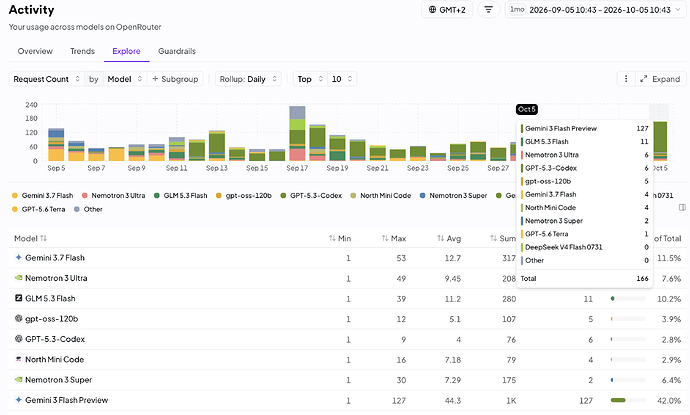Screen dimensions: 690x415
Task: Click the Sep 17 tallest chart bar
Action: [297, 133]
